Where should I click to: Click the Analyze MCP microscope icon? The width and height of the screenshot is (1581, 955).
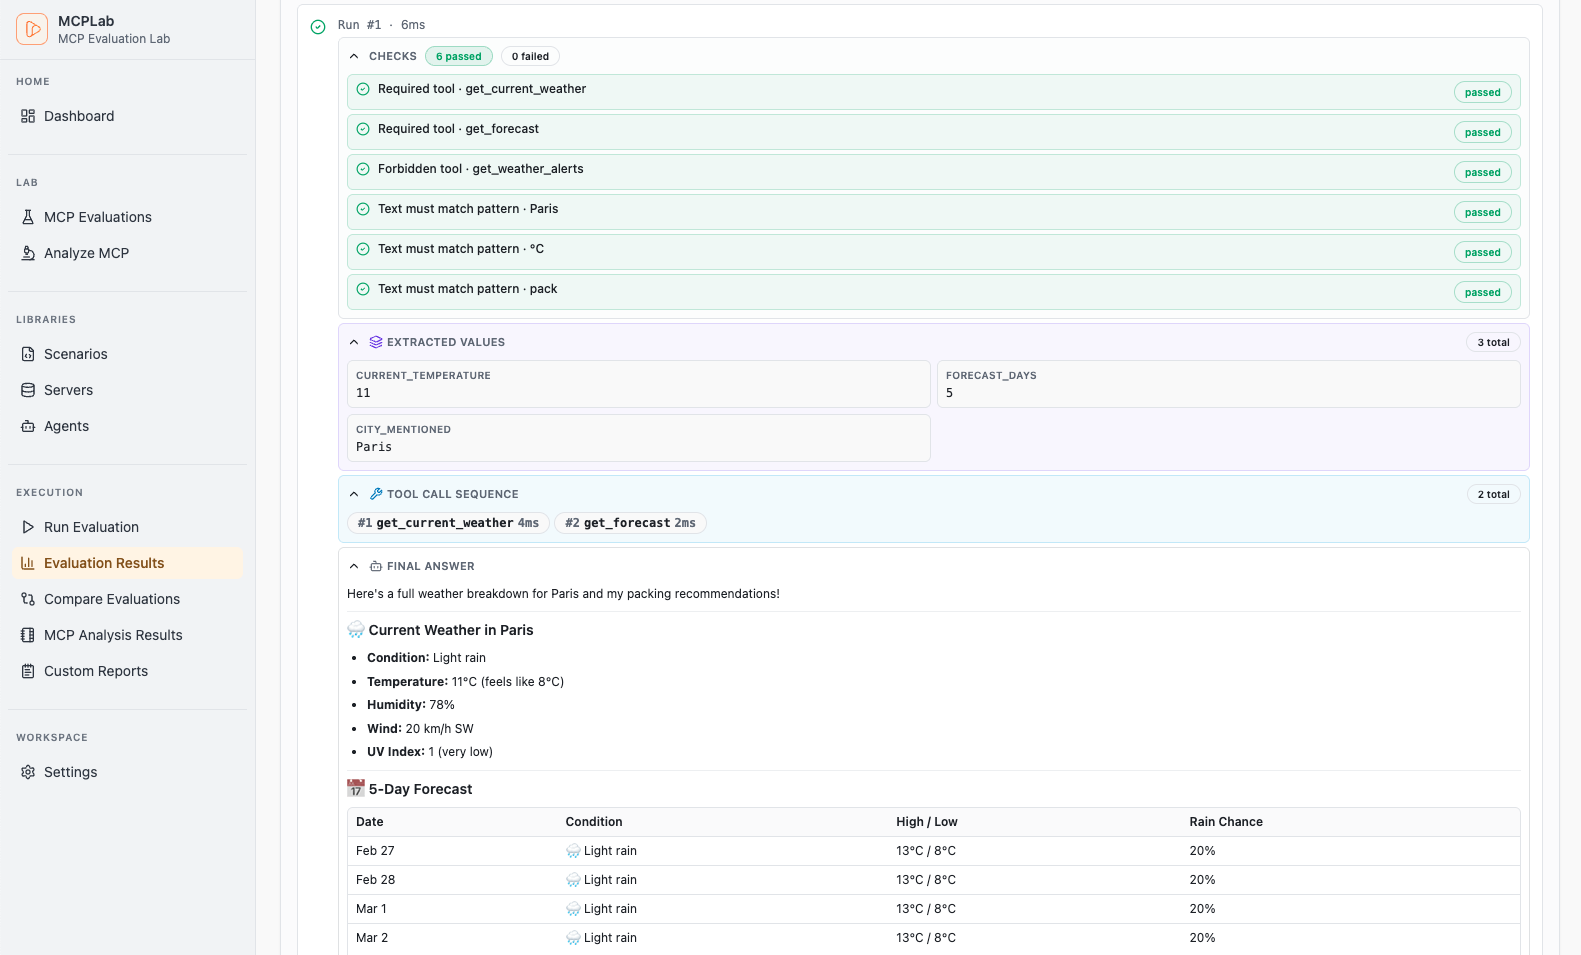click(28, 253)
